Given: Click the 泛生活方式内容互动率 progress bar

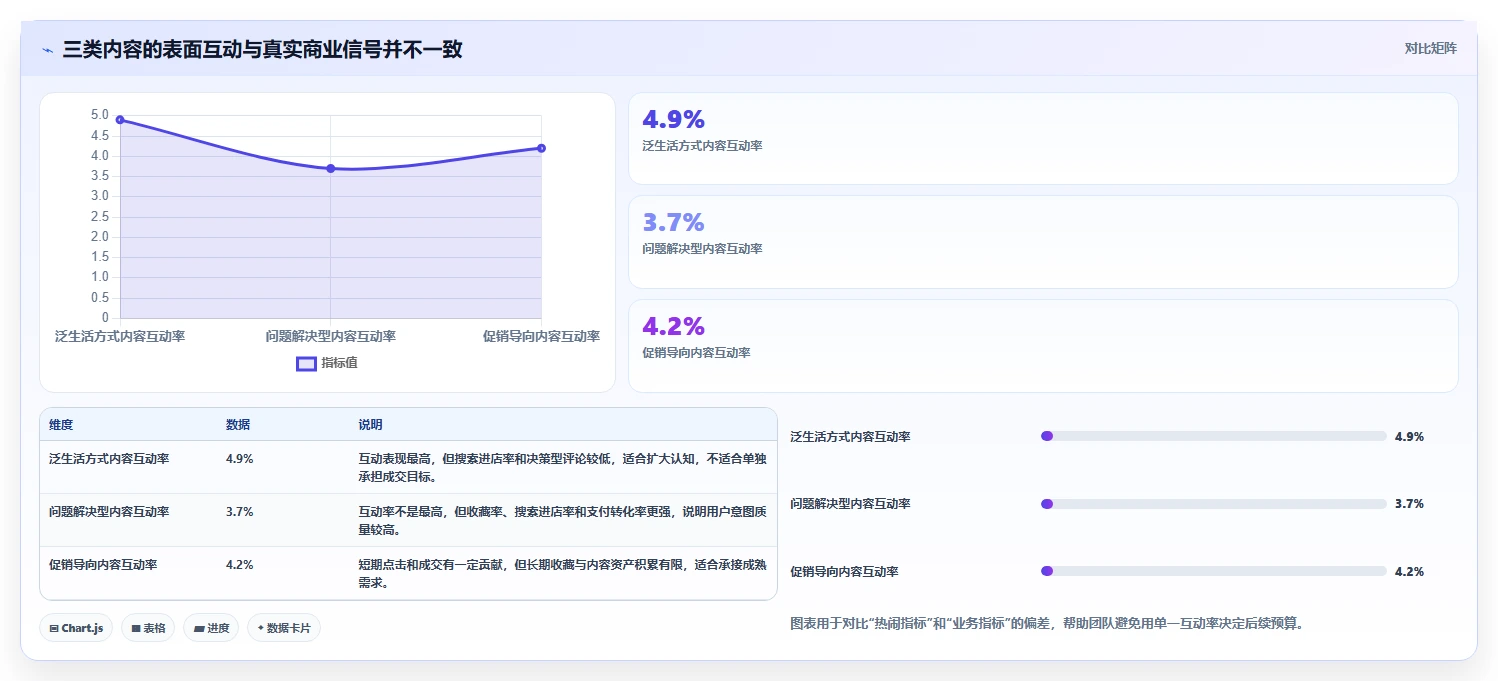Looking at the screenshot, I should tap(1214, 436).
